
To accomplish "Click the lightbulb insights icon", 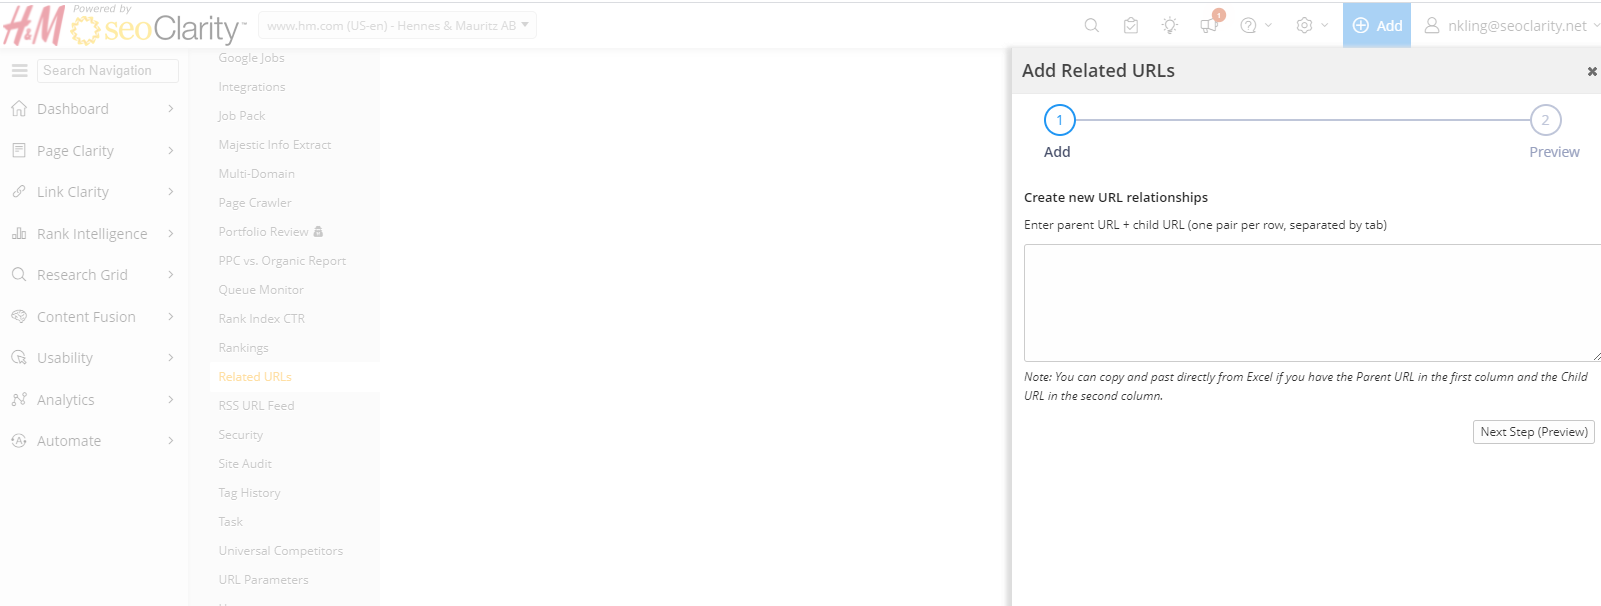I will point(1169,26).
